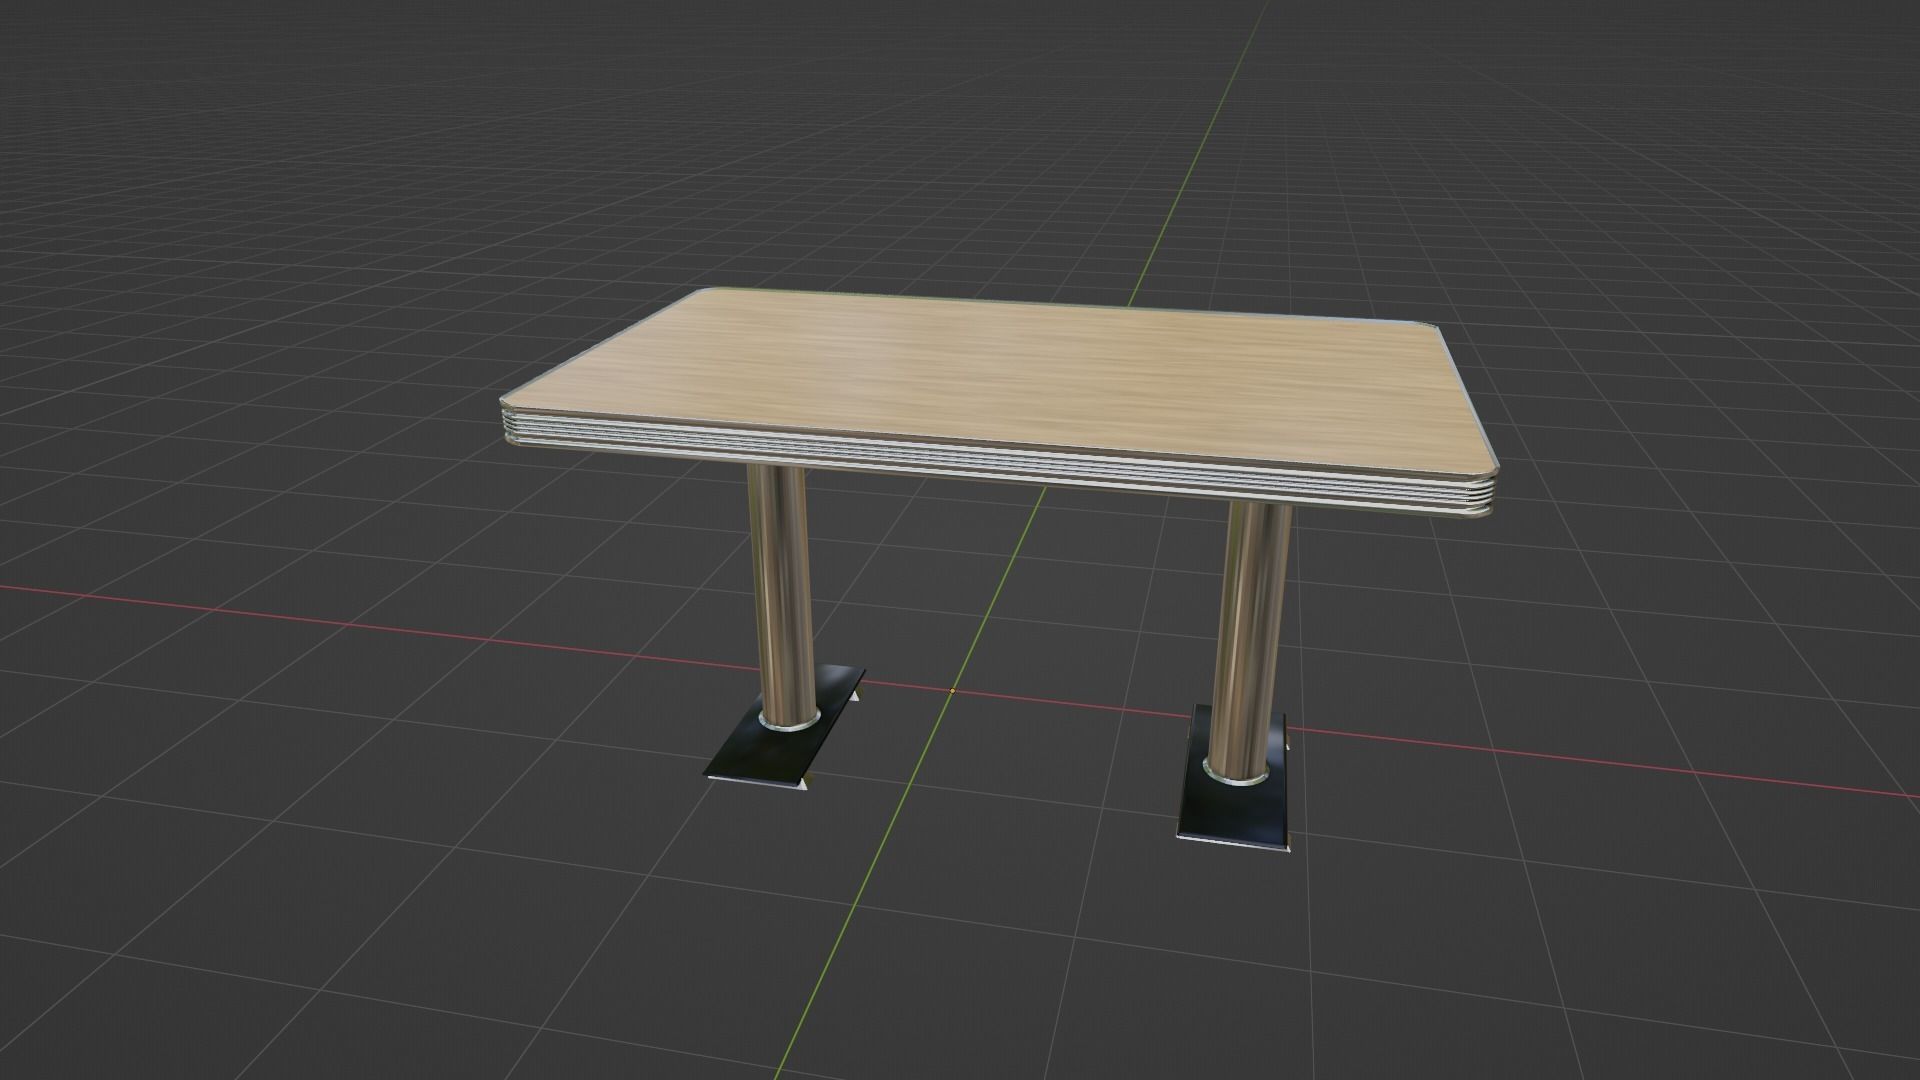
Task: Click the orange origin point on the floor
Action: pyautogui.click(x=952, y=691)
